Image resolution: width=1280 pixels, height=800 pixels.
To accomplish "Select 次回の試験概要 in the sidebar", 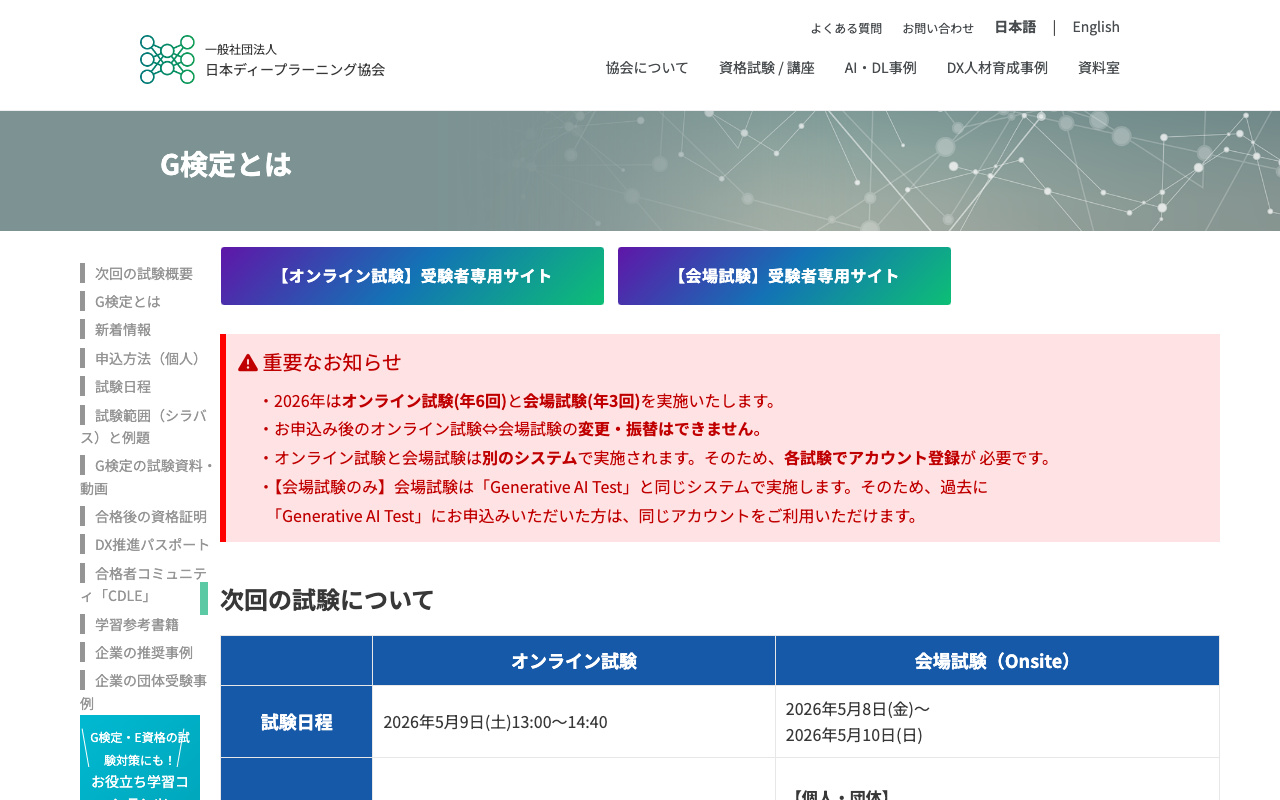I will click(144, 272).
